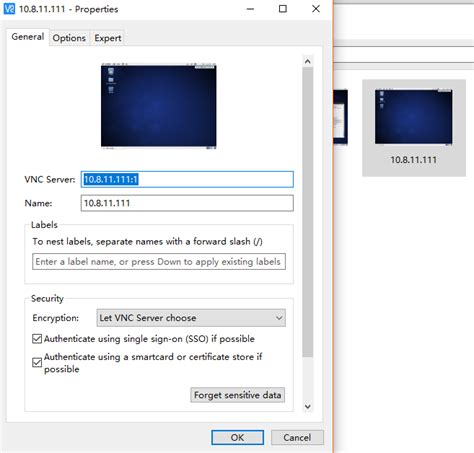Viewport: 474px width, 453px height.
Task: Maximize the Properties dialog window
Action: pyautogui.click(x=283, y=9)
